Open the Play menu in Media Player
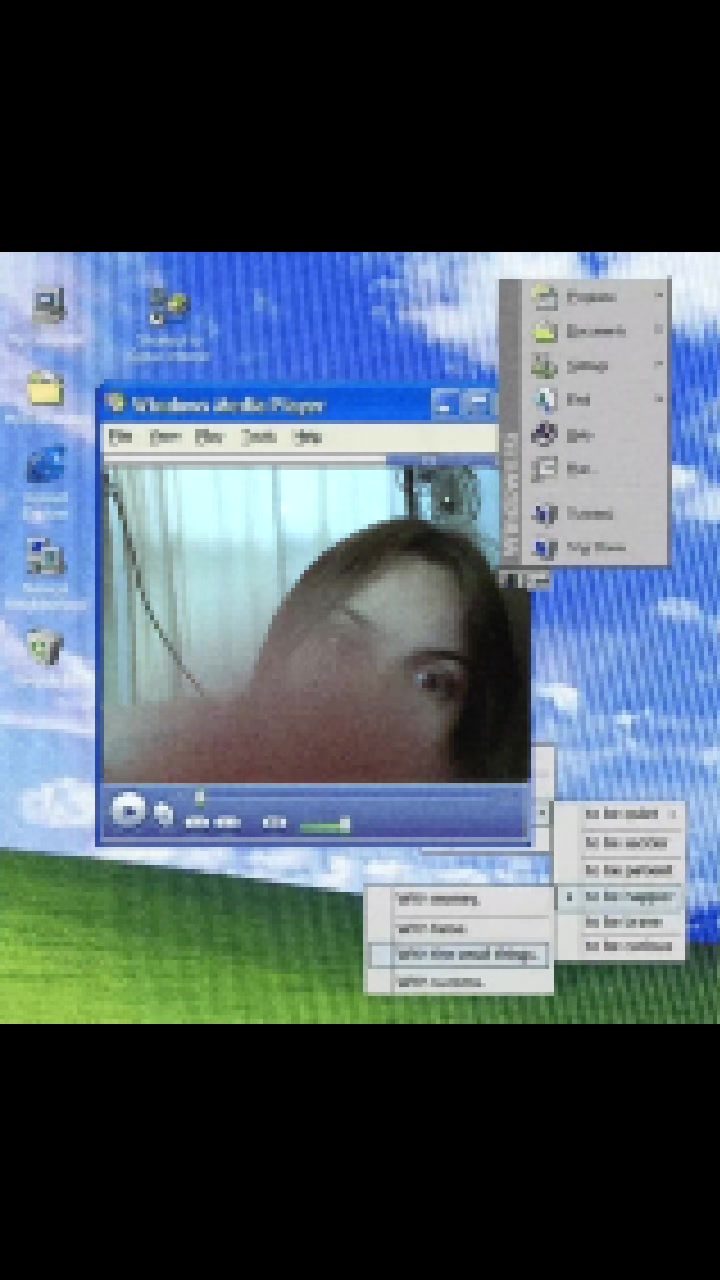 click(208, 437)
